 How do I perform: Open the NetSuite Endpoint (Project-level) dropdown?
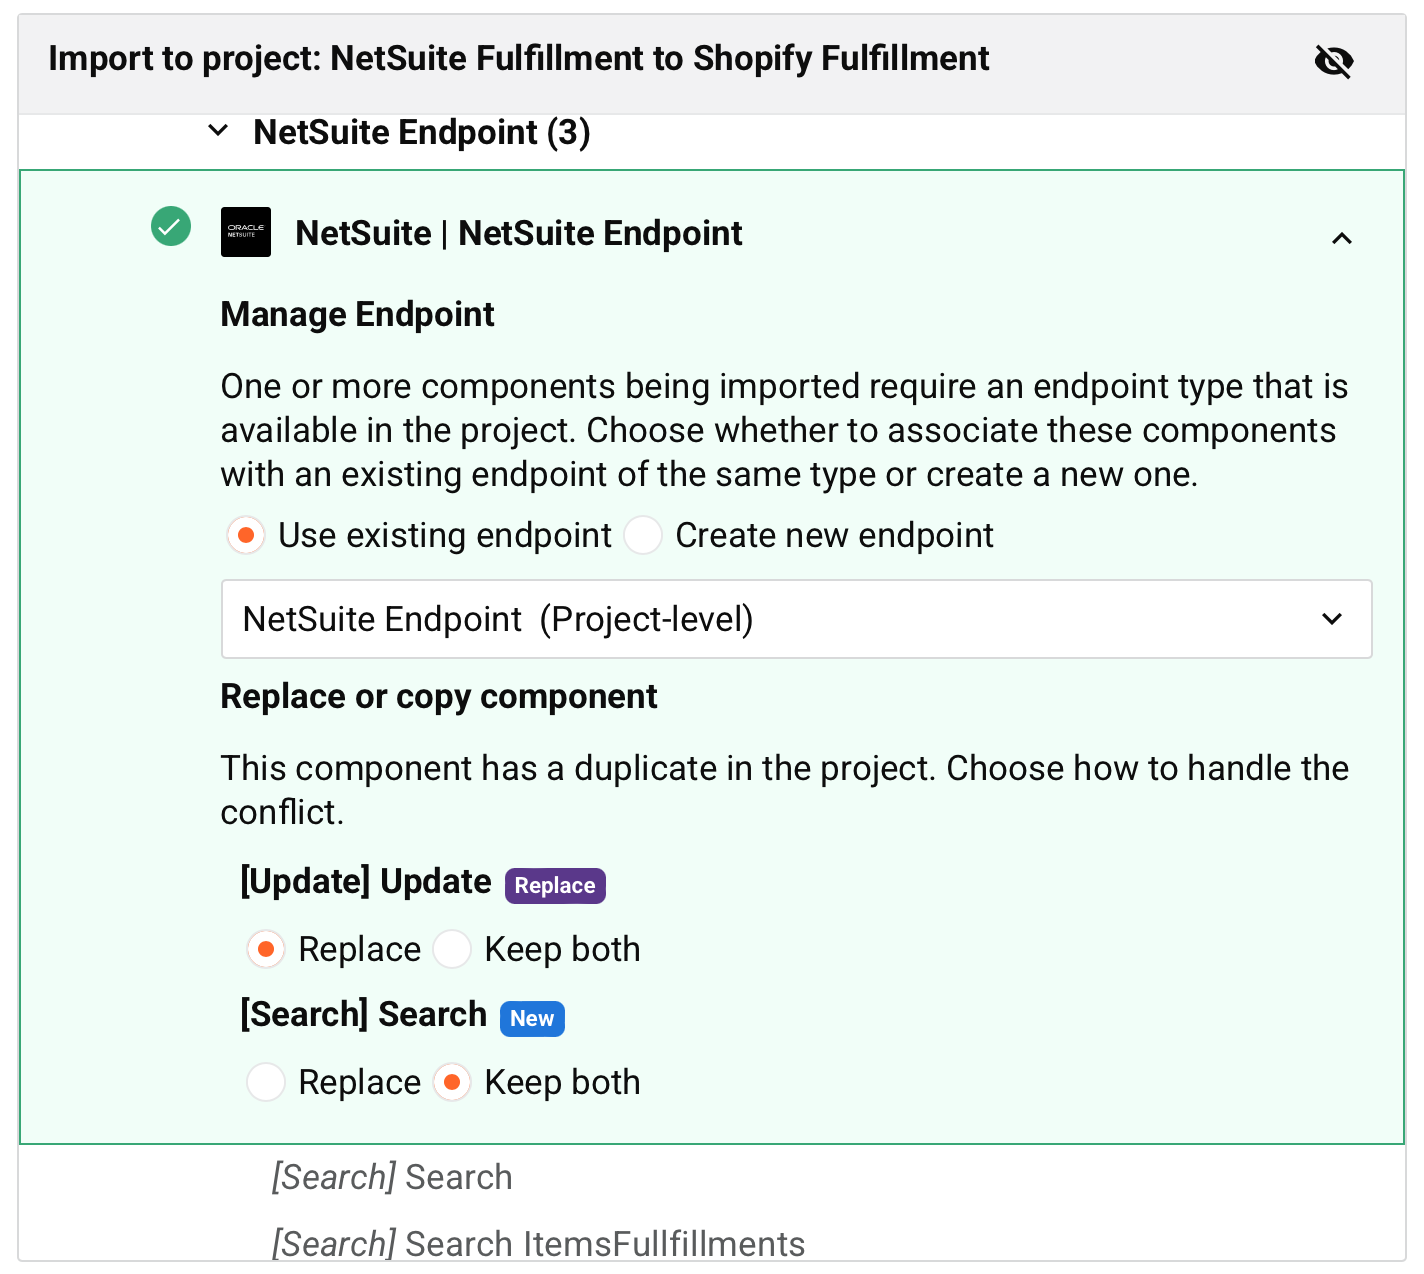(780, 619)
